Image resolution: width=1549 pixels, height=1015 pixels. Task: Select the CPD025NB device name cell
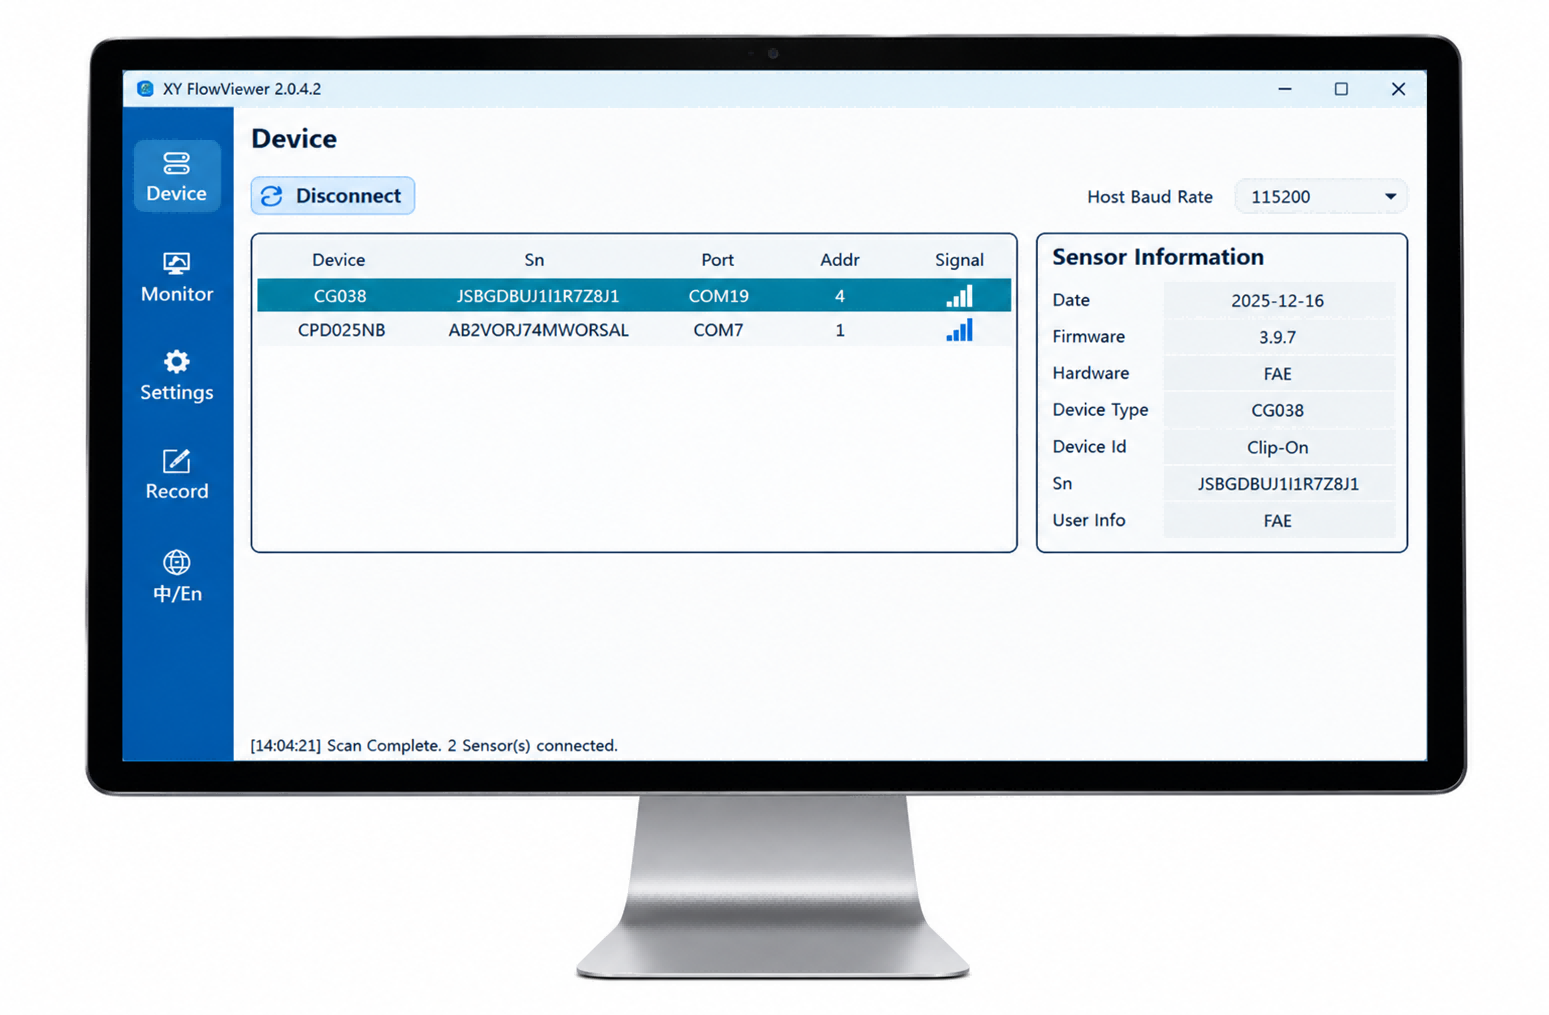coord(341,330)
